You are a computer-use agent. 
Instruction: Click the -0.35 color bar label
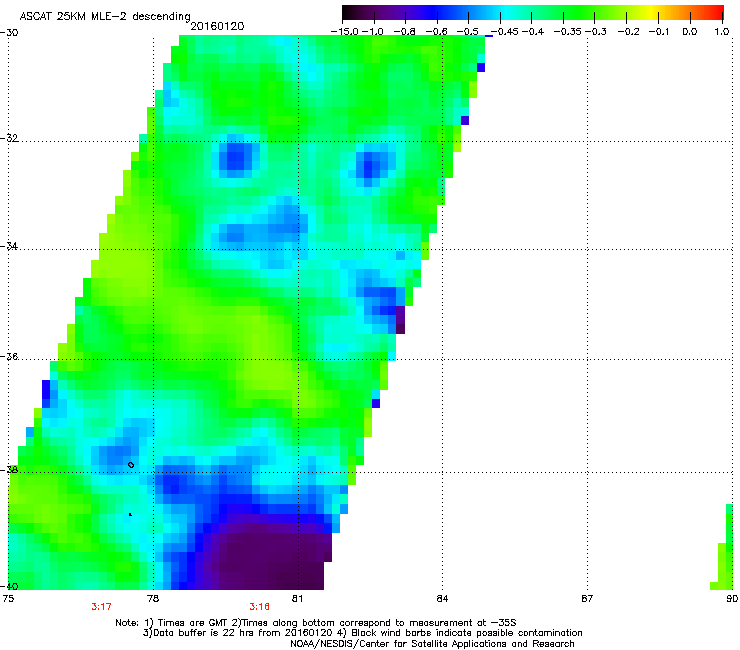click(x=568, y=32)
